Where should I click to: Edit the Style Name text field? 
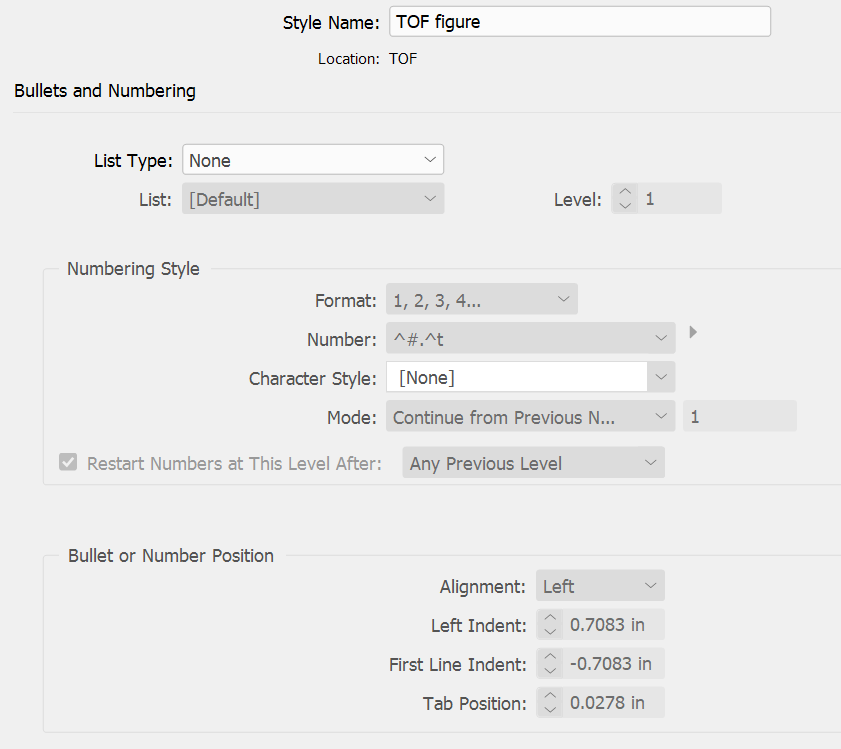(x=580, y=21)
